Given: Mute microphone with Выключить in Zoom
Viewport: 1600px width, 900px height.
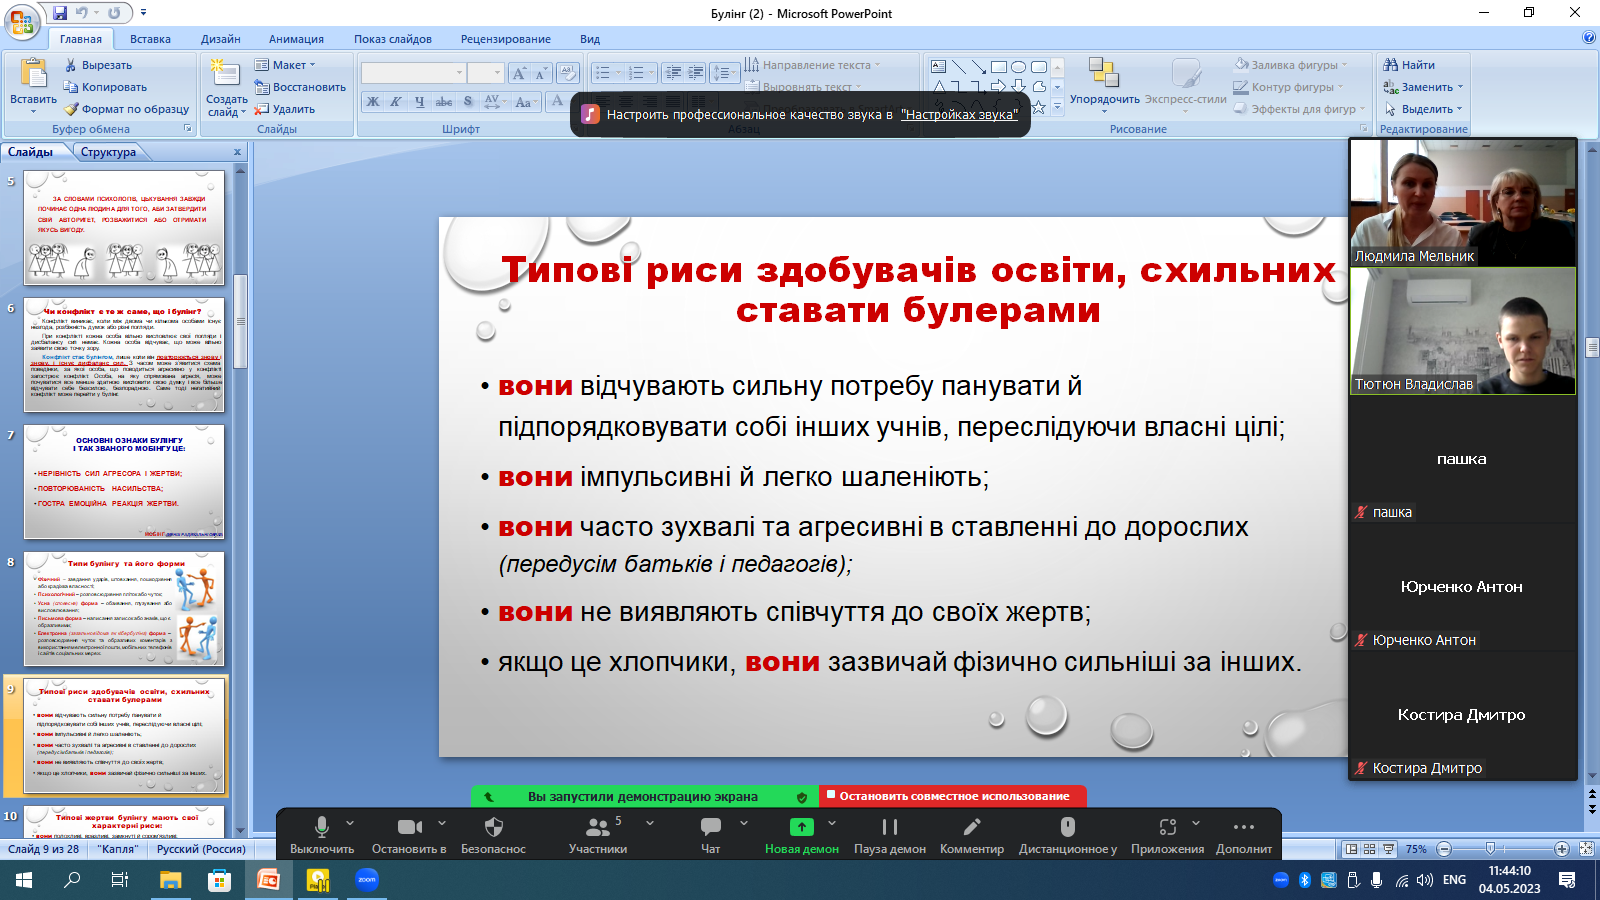Looking at the screenshot, I should point(322,834).
